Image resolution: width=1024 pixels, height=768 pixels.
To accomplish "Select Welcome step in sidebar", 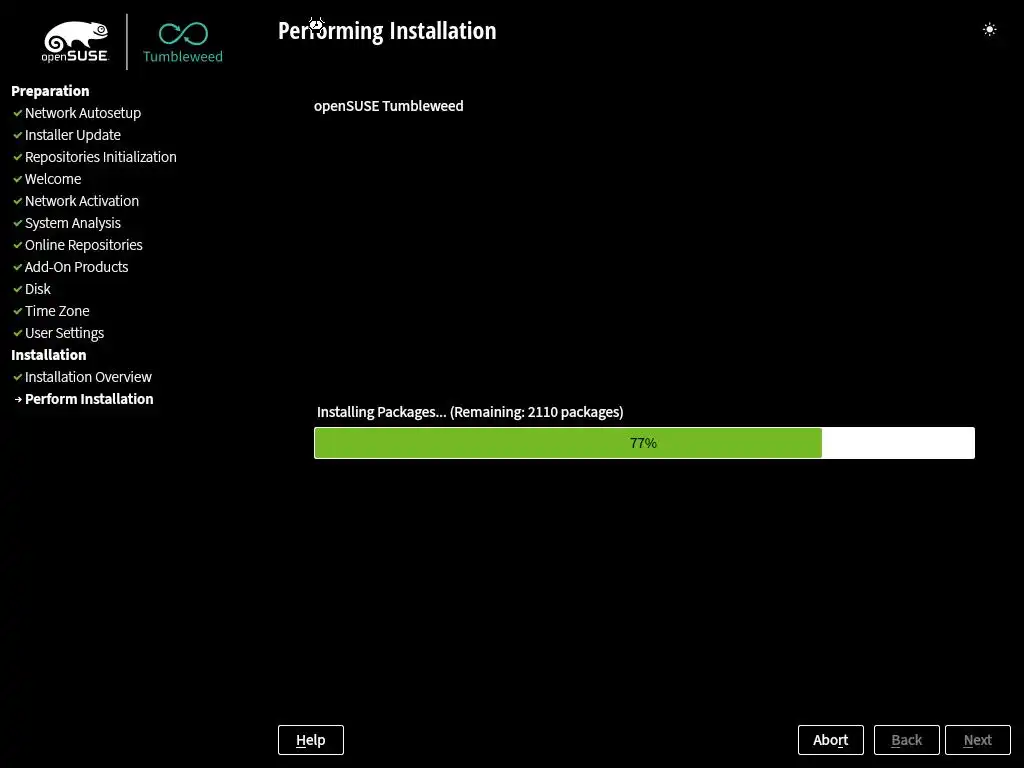I will pos(53,179).
